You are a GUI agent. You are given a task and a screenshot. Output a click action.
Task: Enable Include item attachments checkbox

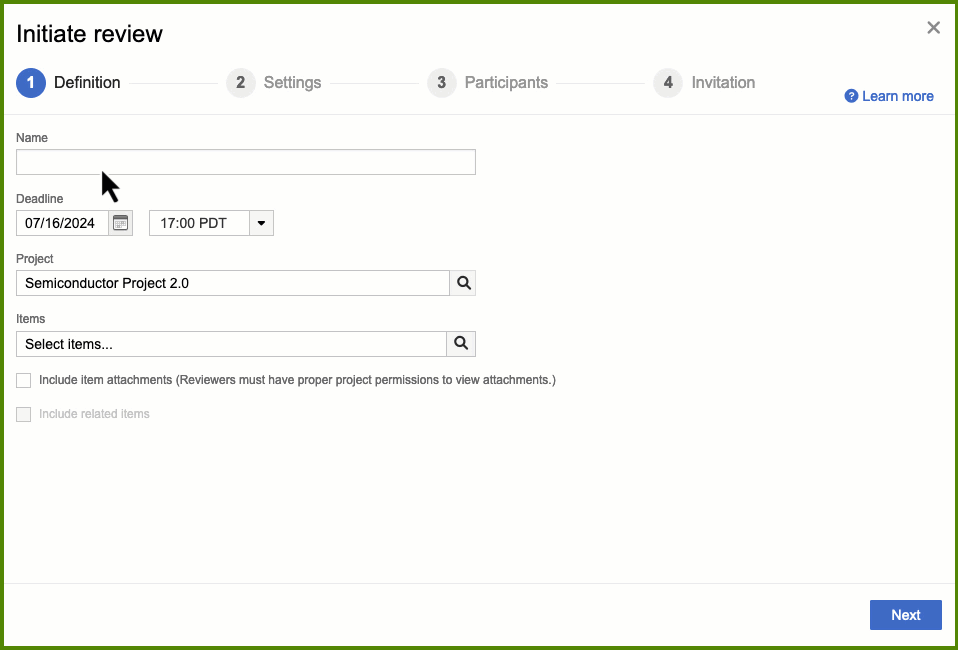(x=24, y=380)
